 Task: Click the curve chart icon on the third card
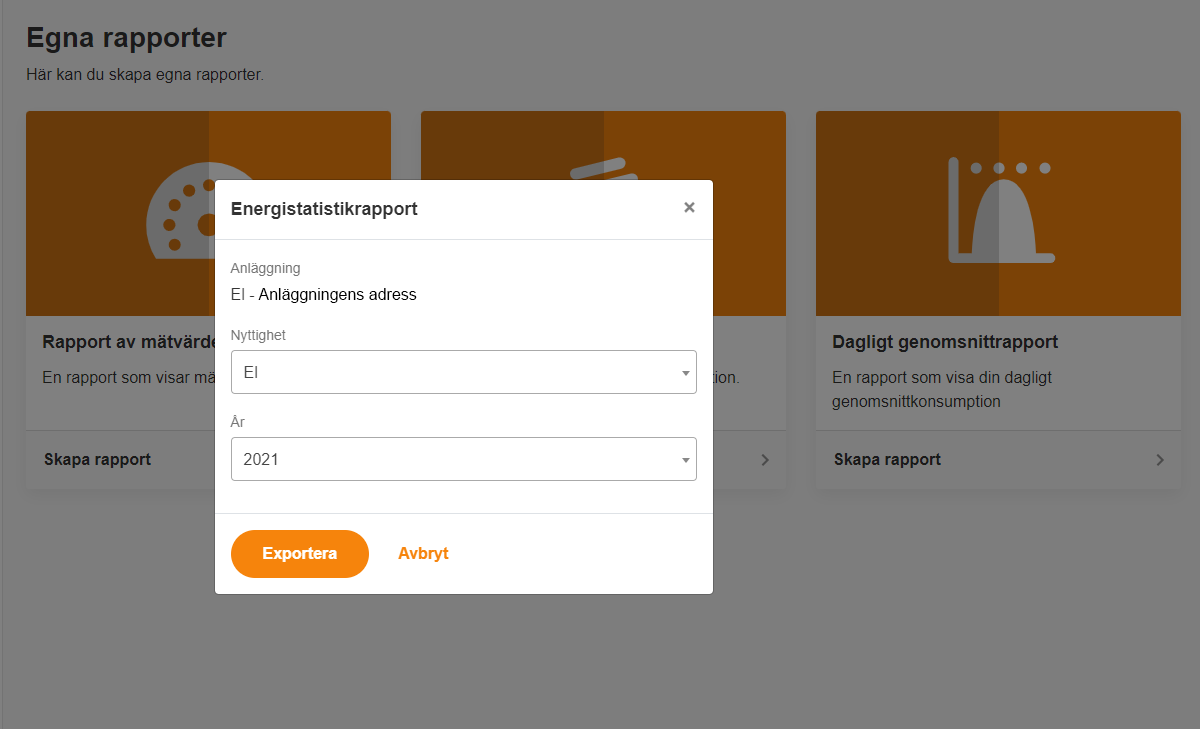[x=1000, y=210]
